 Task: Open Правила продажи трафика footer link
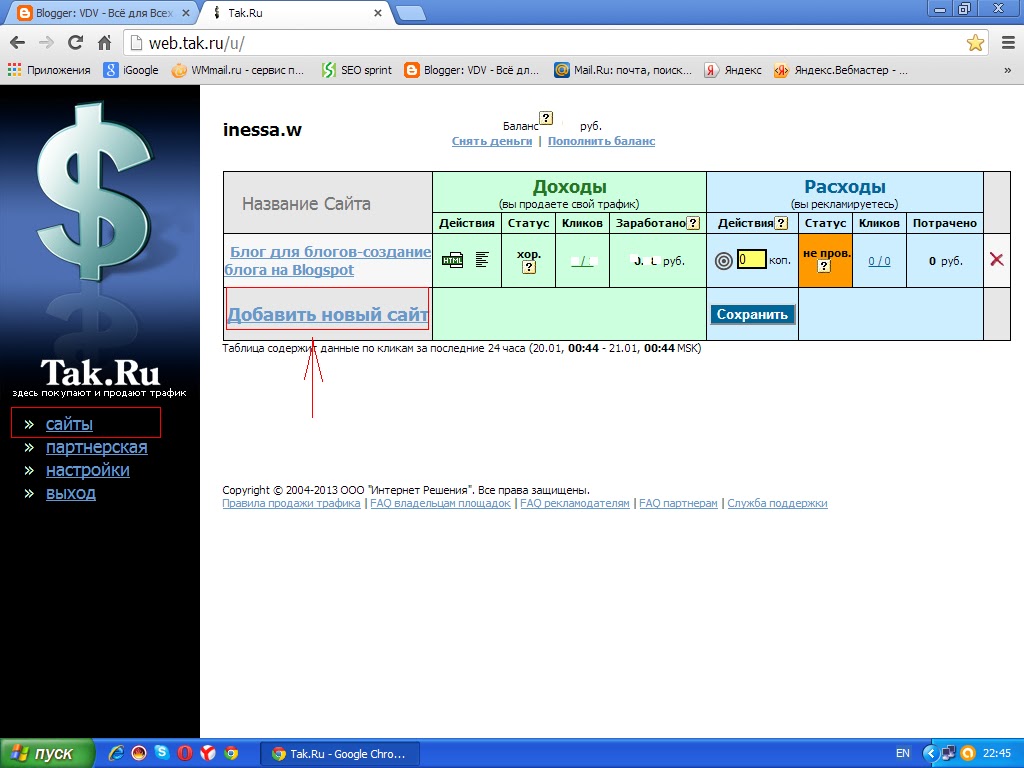pyautogui.click(x=291, y=504)
